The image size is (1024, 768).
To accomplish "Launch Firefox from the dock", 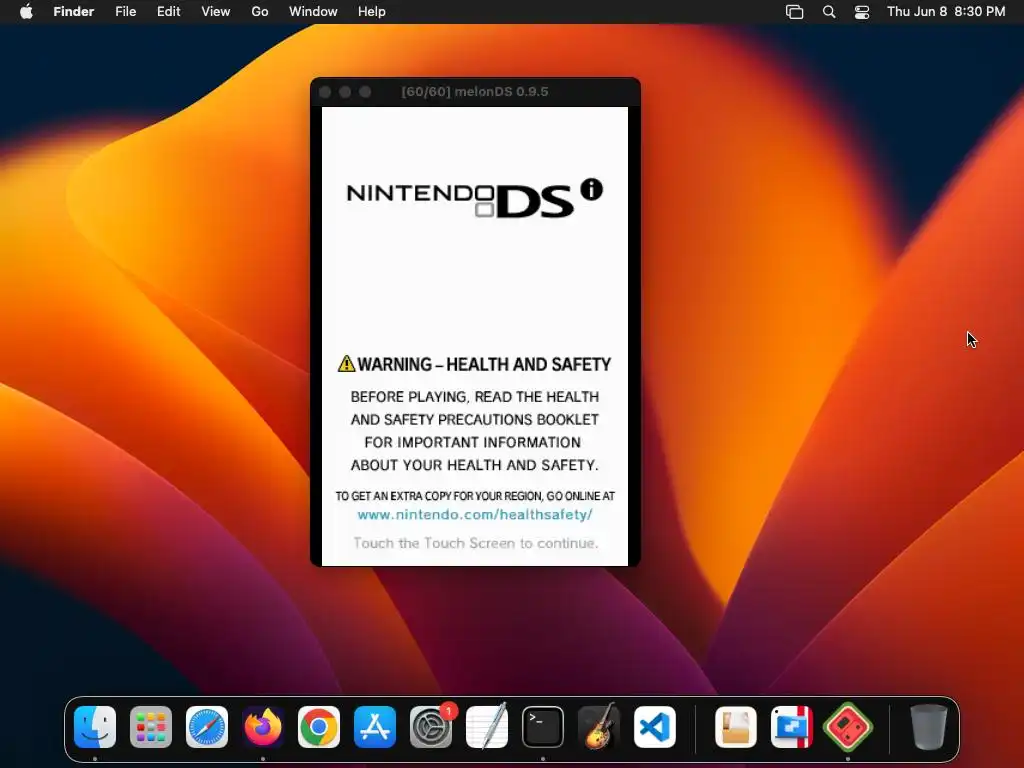I will click(x=263, y=726).
